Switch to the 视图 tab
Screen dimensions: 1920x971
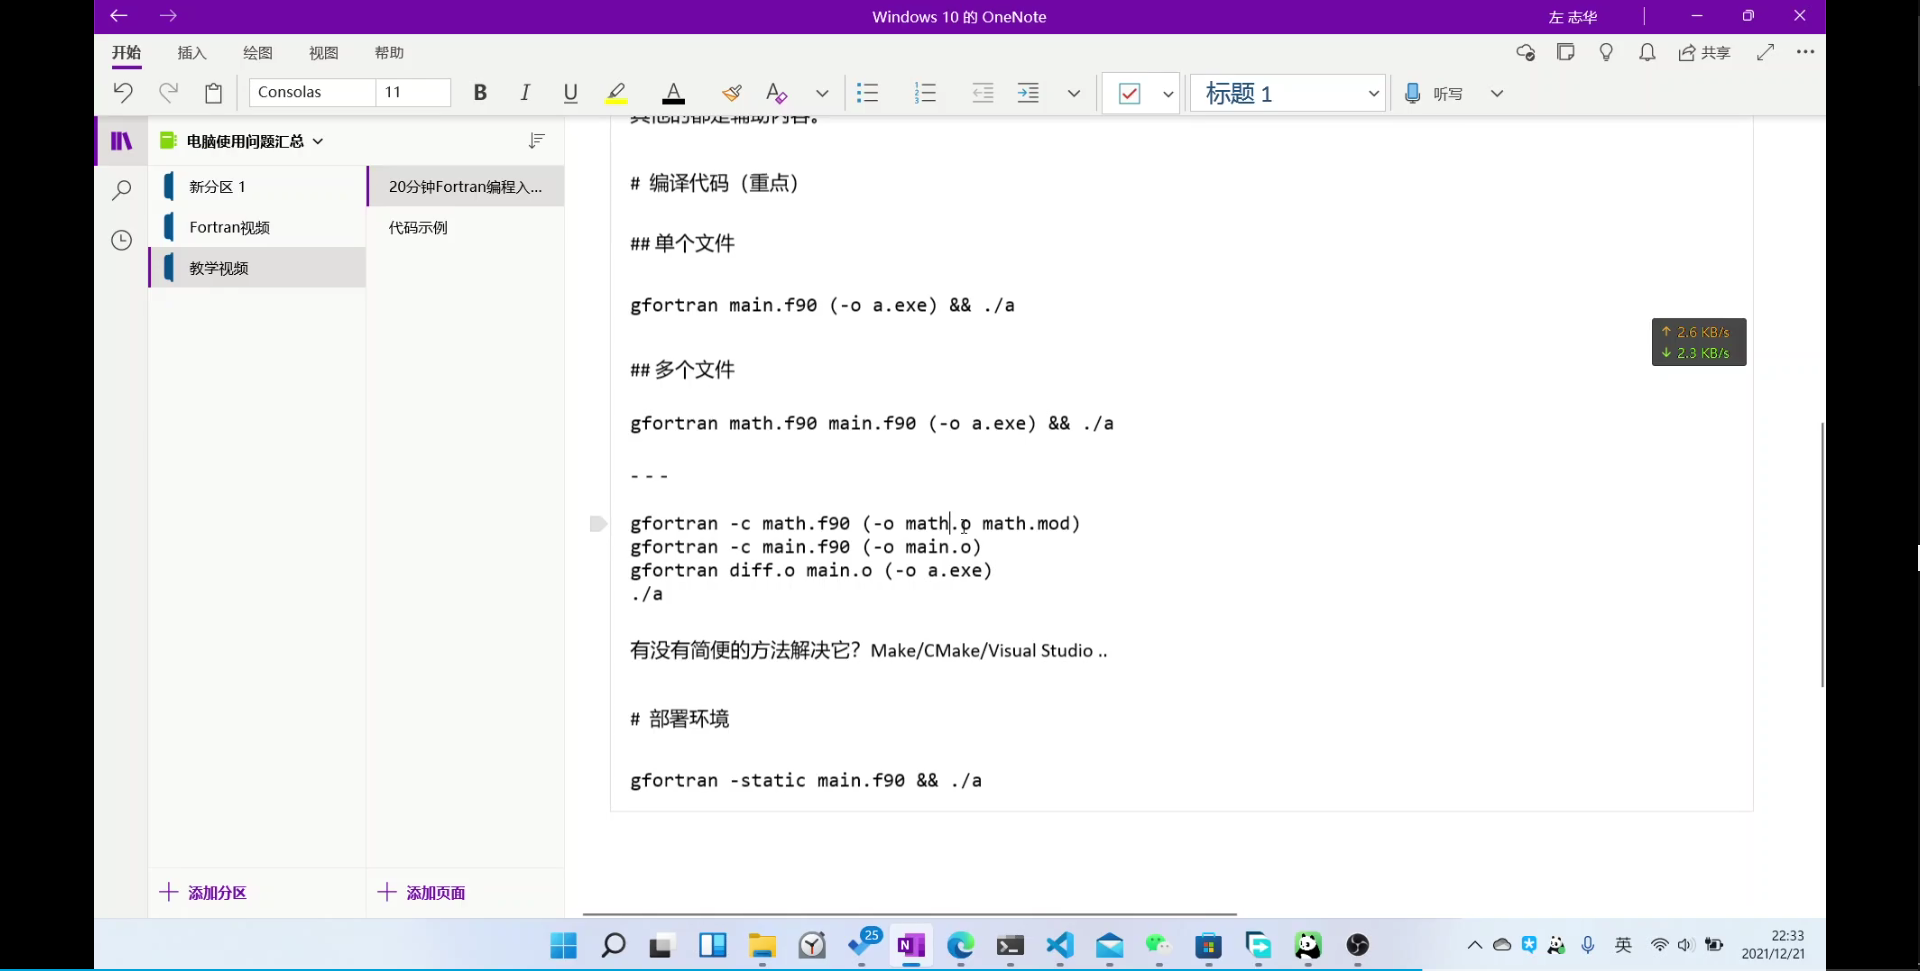pos(324,53)
